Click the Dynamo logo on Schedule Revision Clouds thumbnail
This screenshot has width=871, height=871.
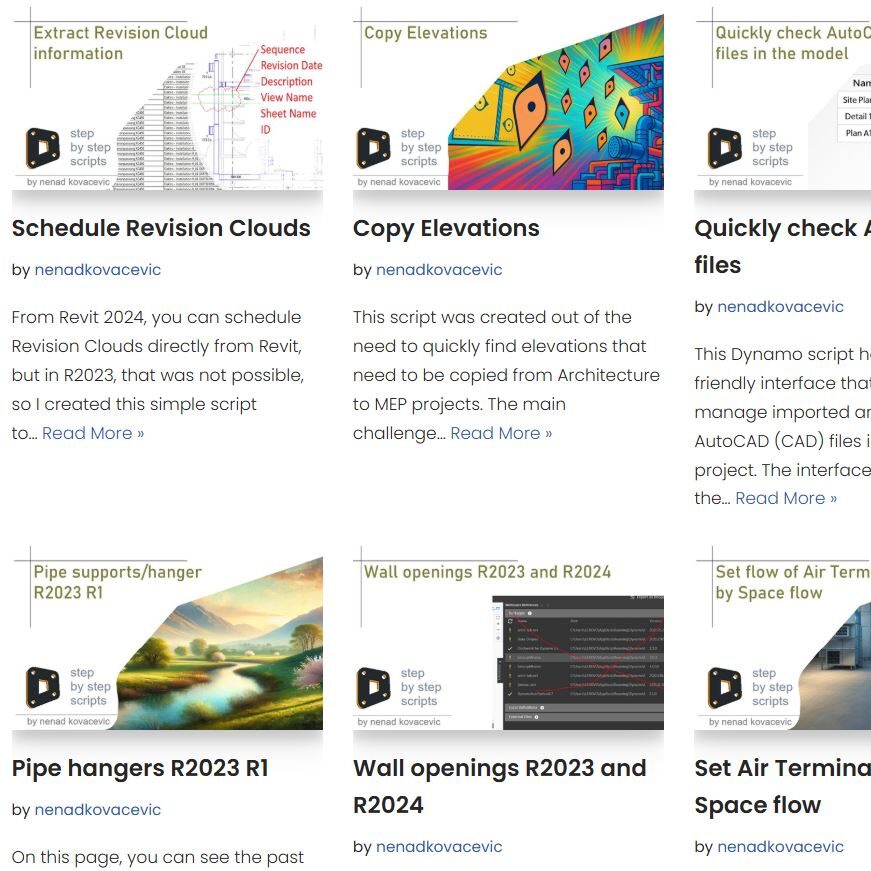point(42,148)
